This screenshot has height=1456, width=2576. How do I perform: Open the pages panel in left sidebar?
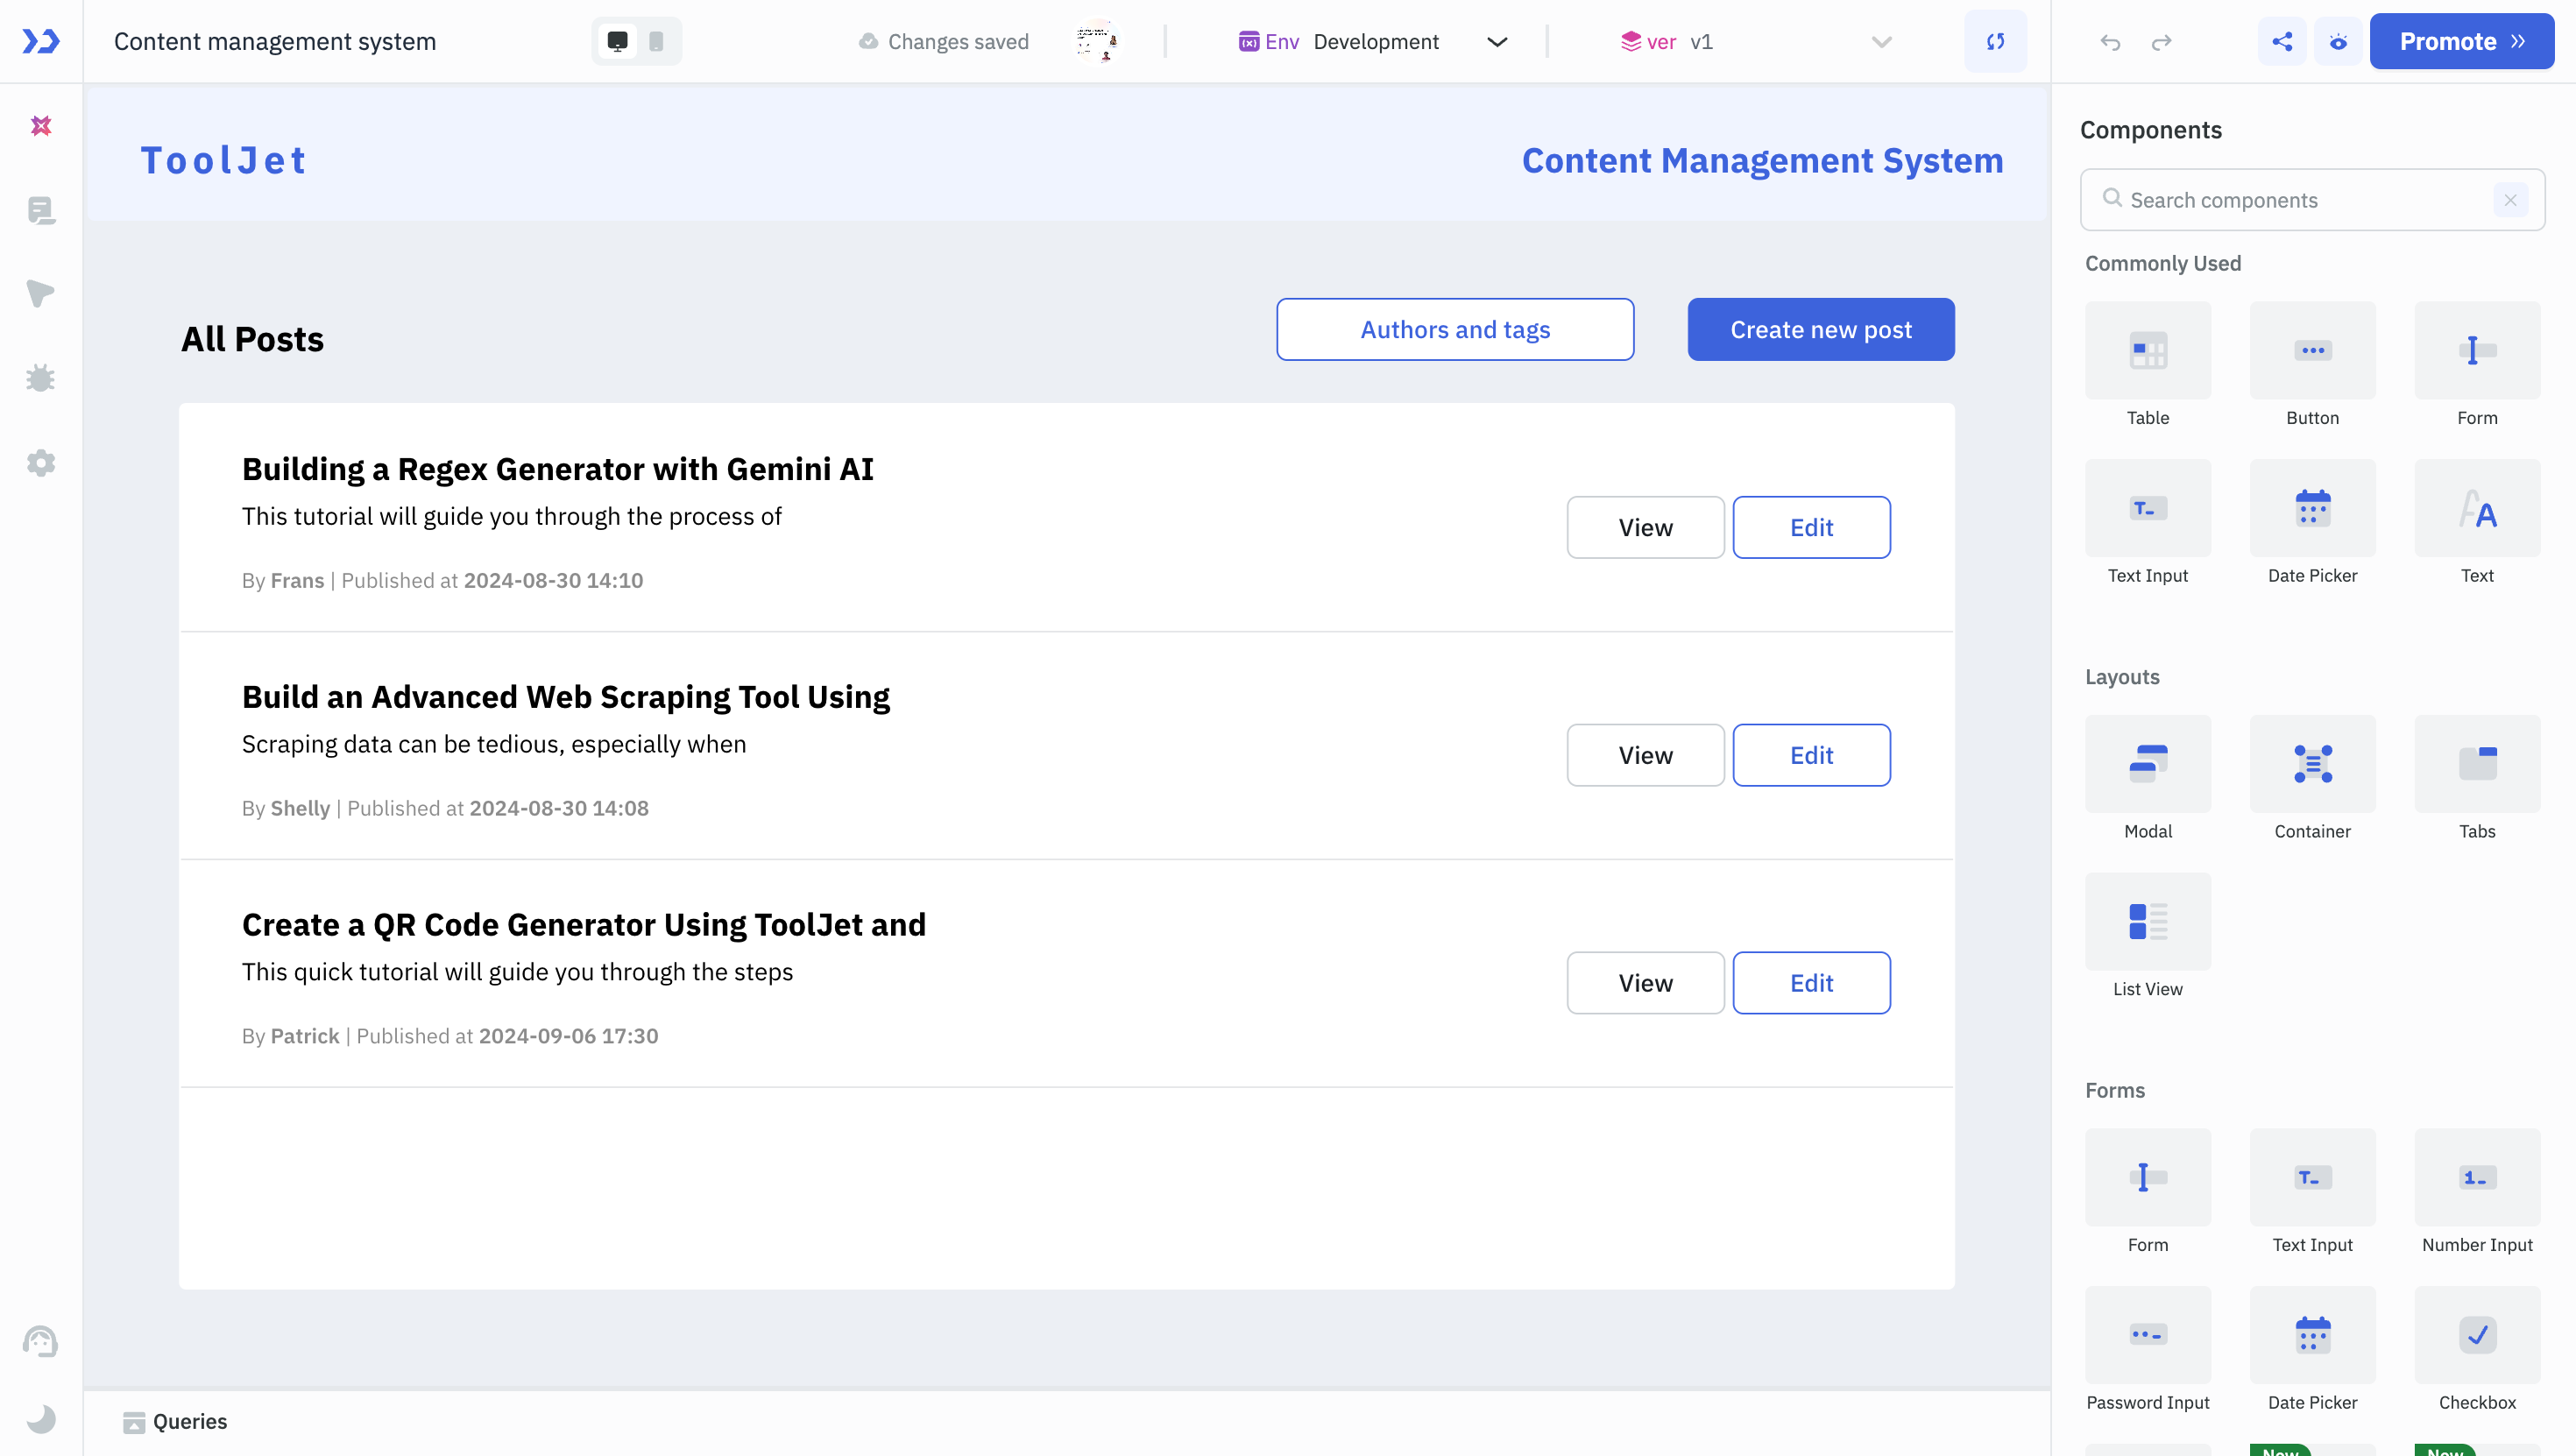[41, 211]
